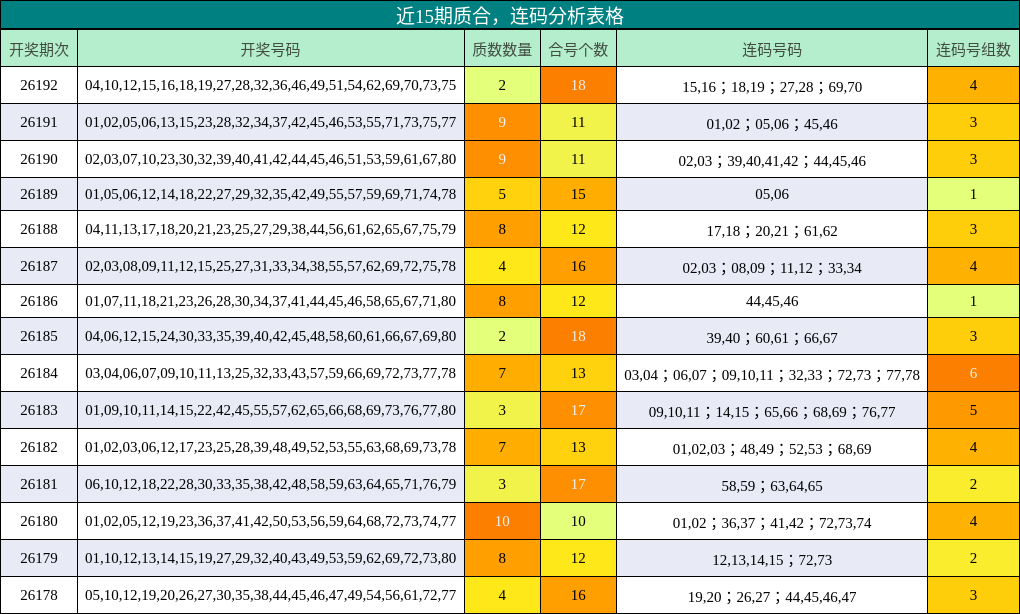1020x614 pixels.
Task: Click prime count 10 in row 26180
Action: 502,522
